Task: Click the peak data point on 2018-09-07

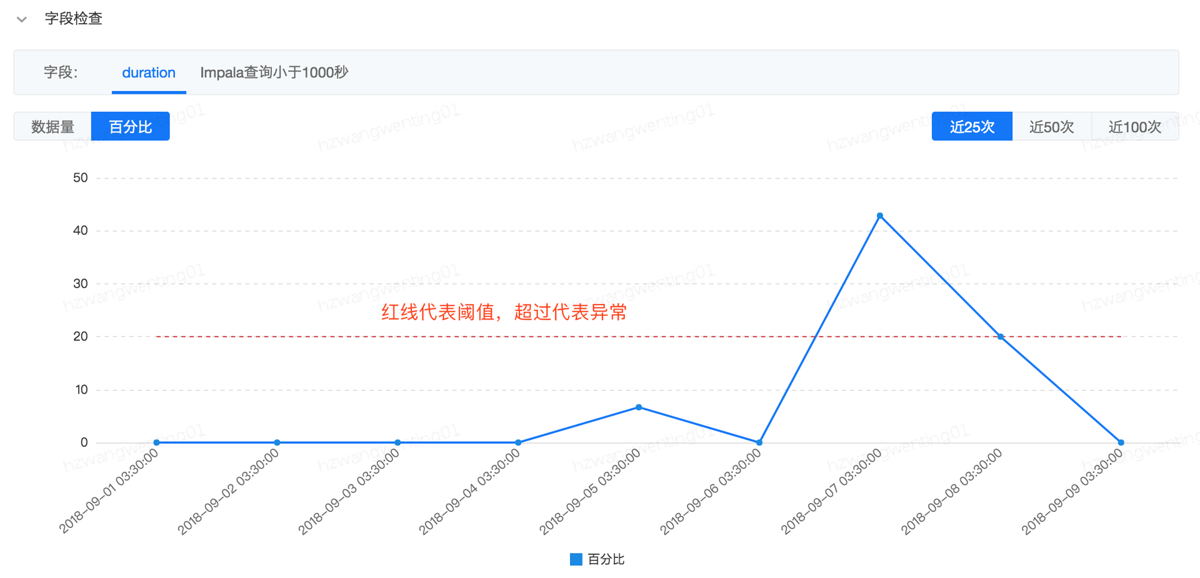Action: (880, 215)
